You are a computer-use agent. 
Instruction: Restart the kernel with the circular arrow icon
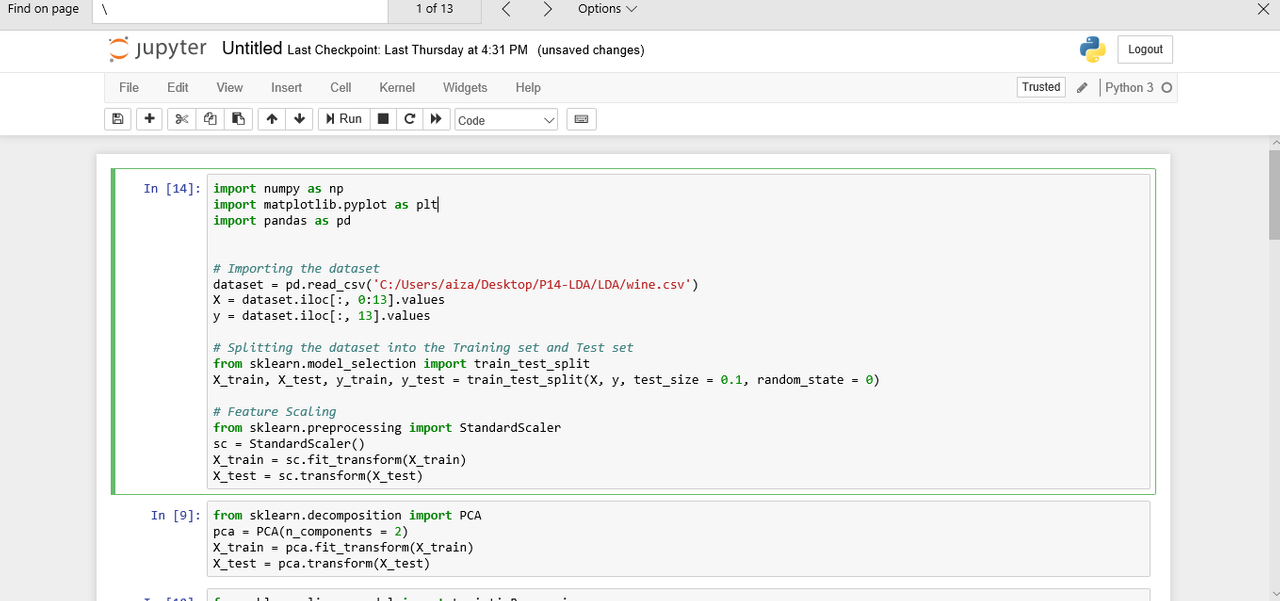click(409, 119)
